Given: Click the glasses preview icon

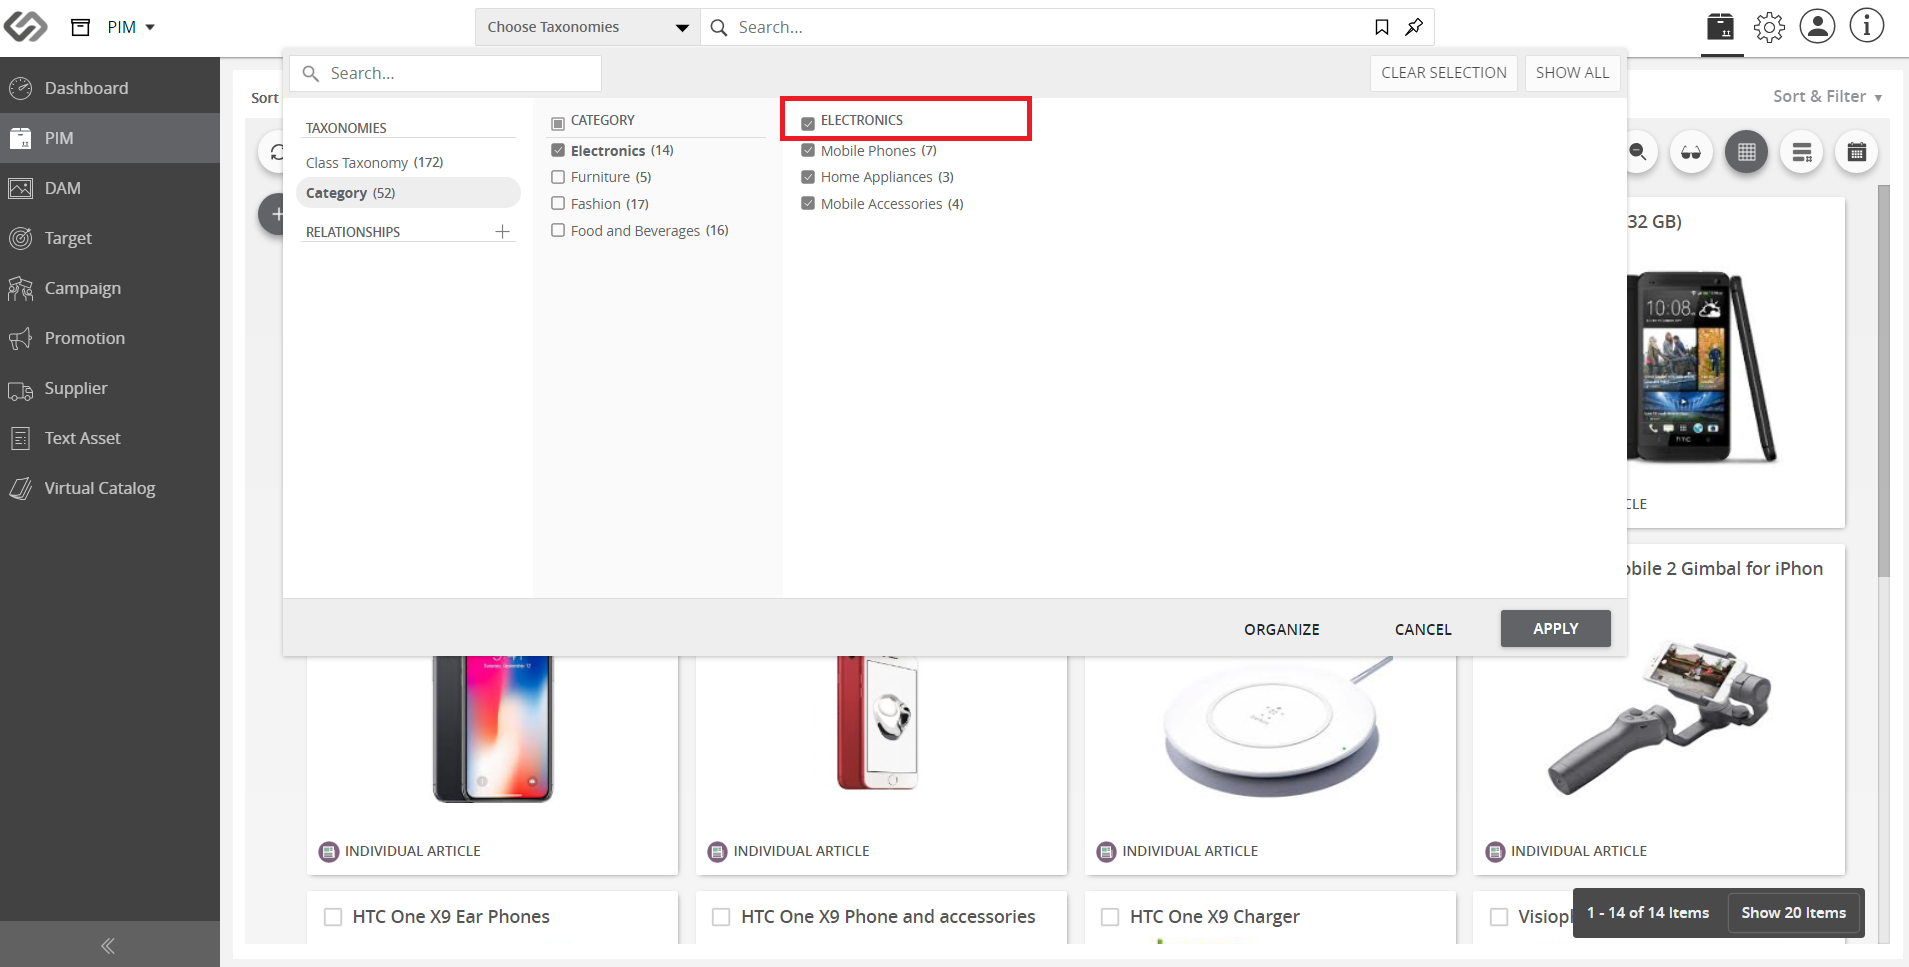Looking at the screenshot, I should [1691, 152].
